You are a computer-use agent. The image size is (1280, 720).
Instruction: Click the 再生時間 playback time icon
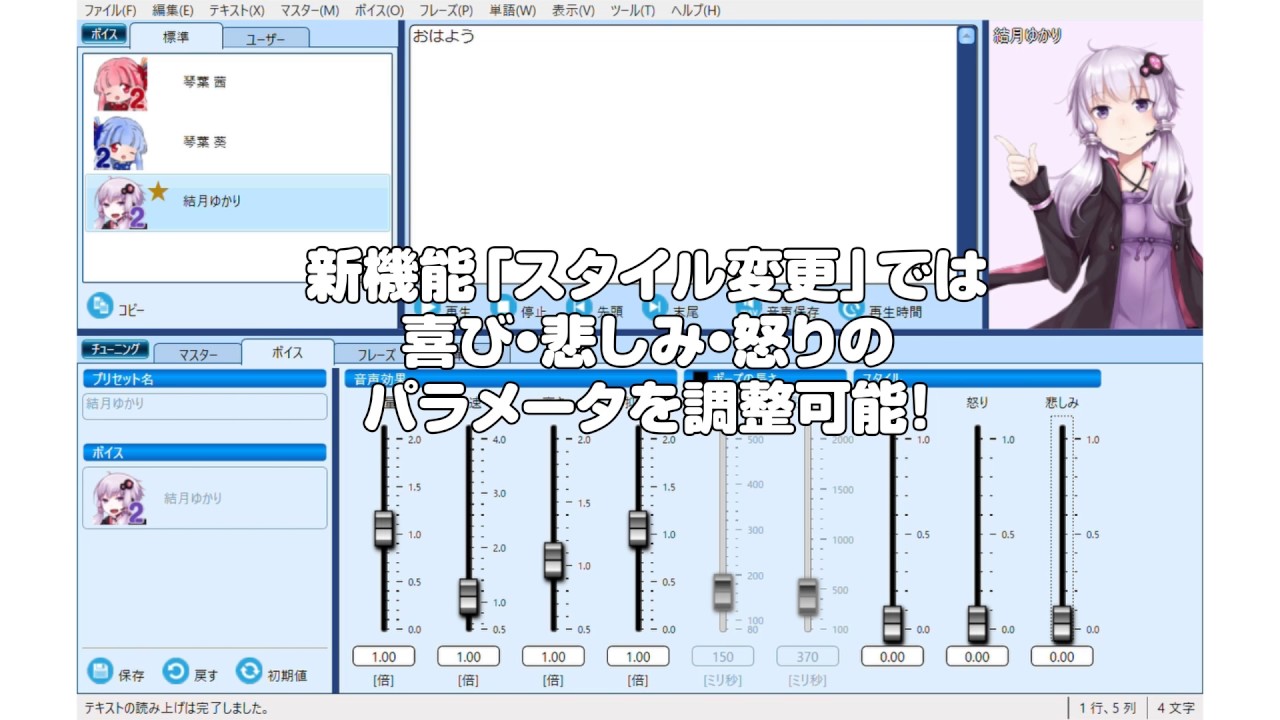(x=851, y=310)
